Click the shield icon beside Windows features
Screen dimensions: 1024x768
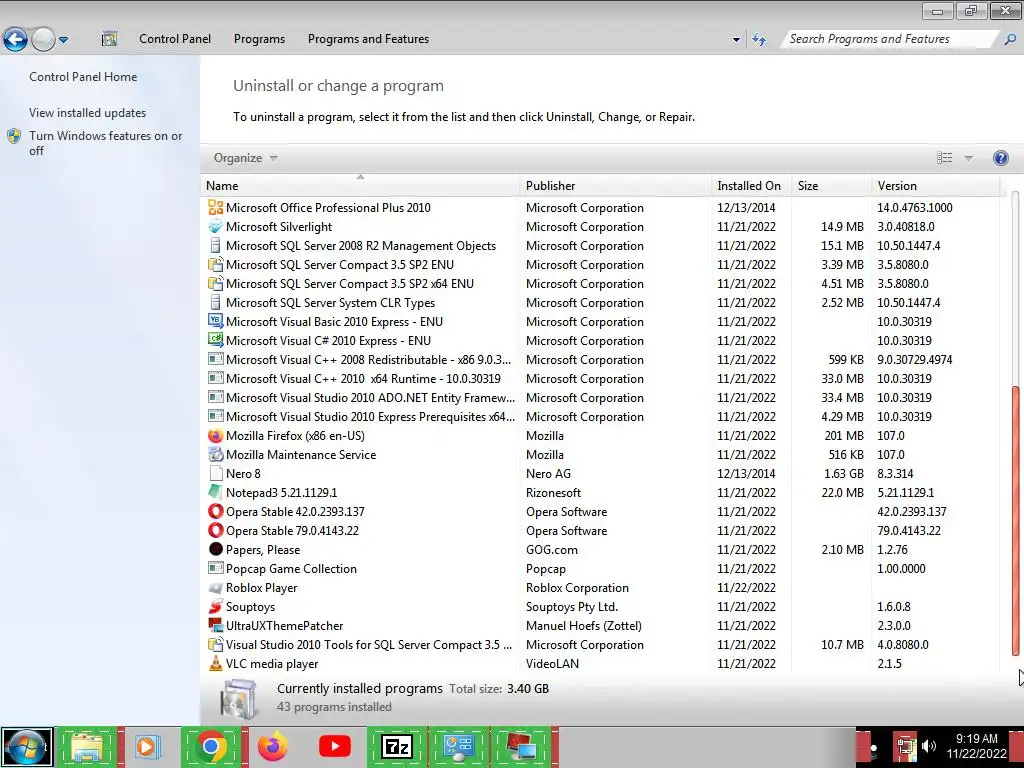coord(14,136)
